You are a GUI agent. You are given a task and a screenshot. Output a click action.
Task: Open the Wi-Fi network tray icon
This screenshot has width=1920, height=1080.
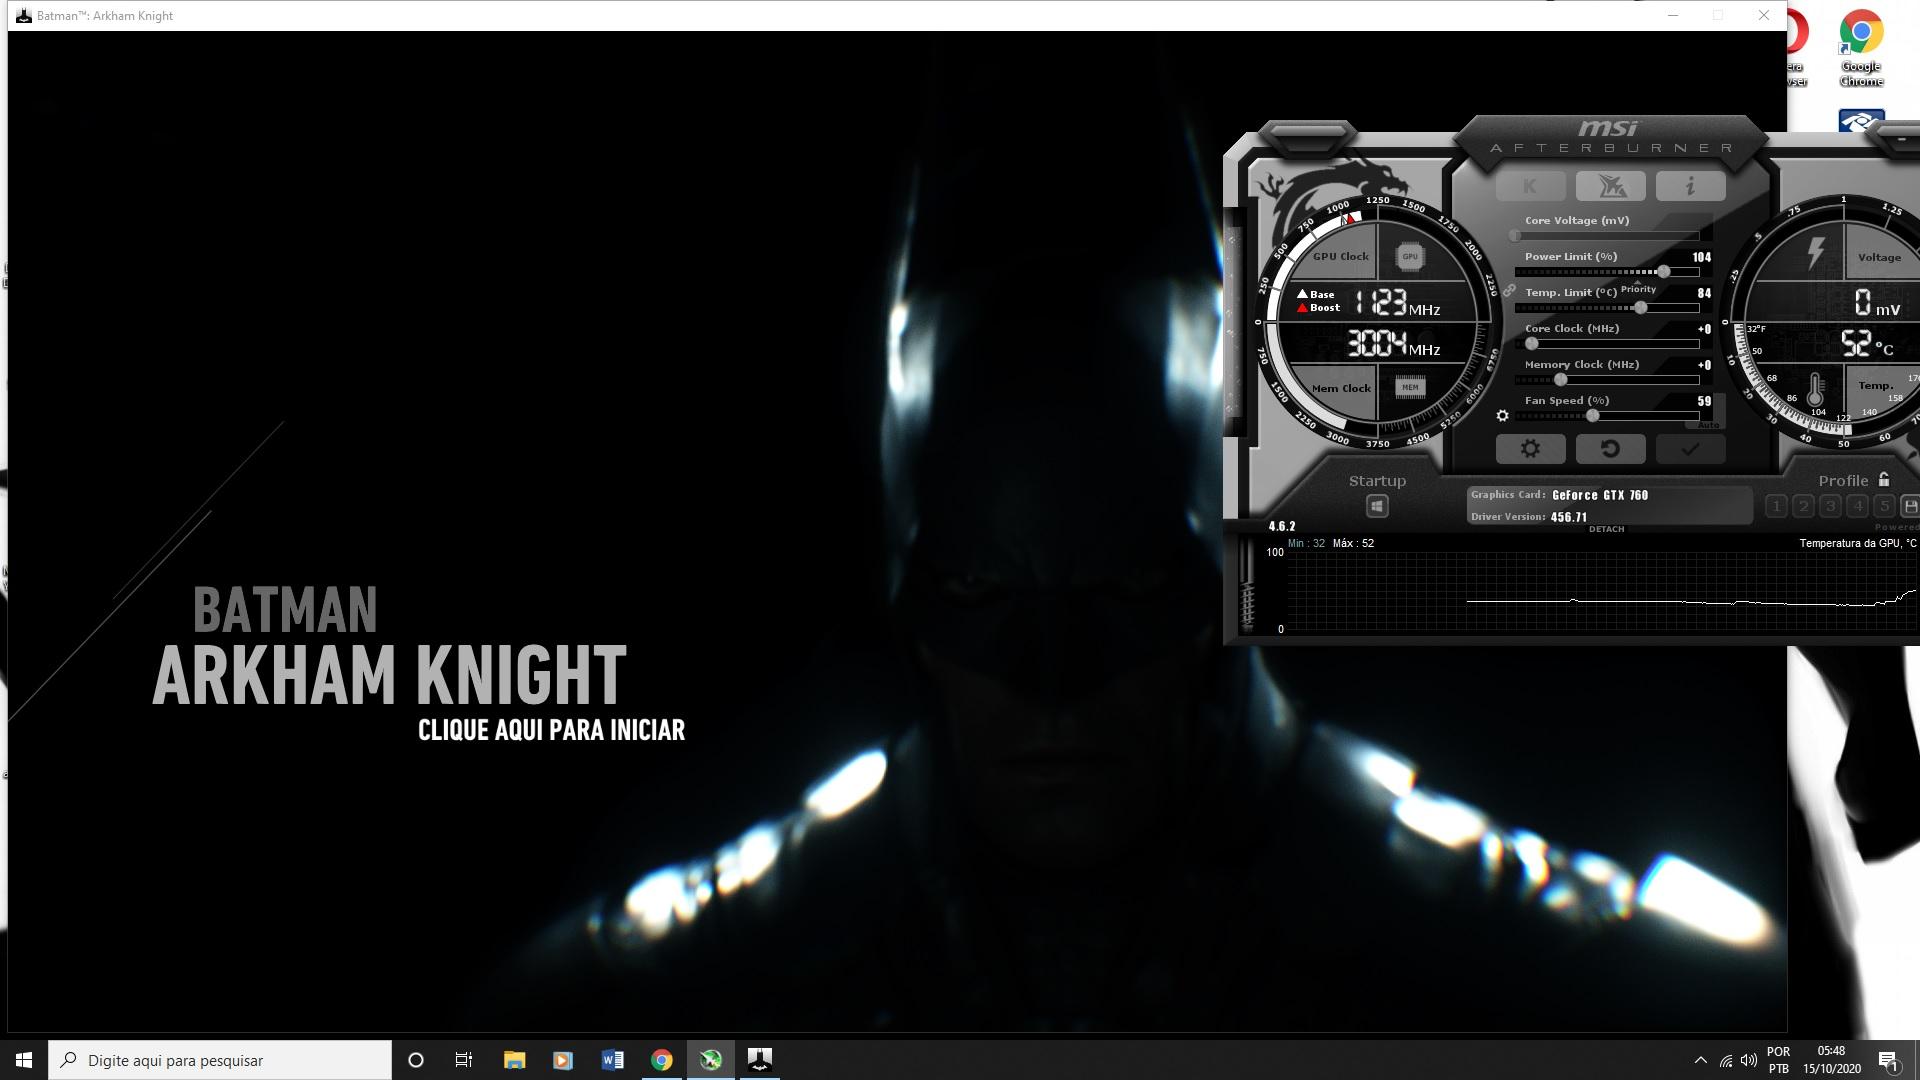[x=1726, y=1060]
